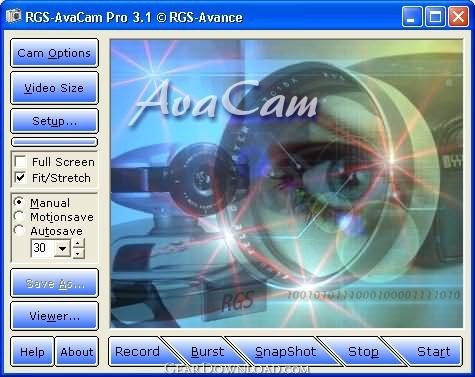Select the Manual save mode
Screen dimensions: 475x377
tap(19, 202)
